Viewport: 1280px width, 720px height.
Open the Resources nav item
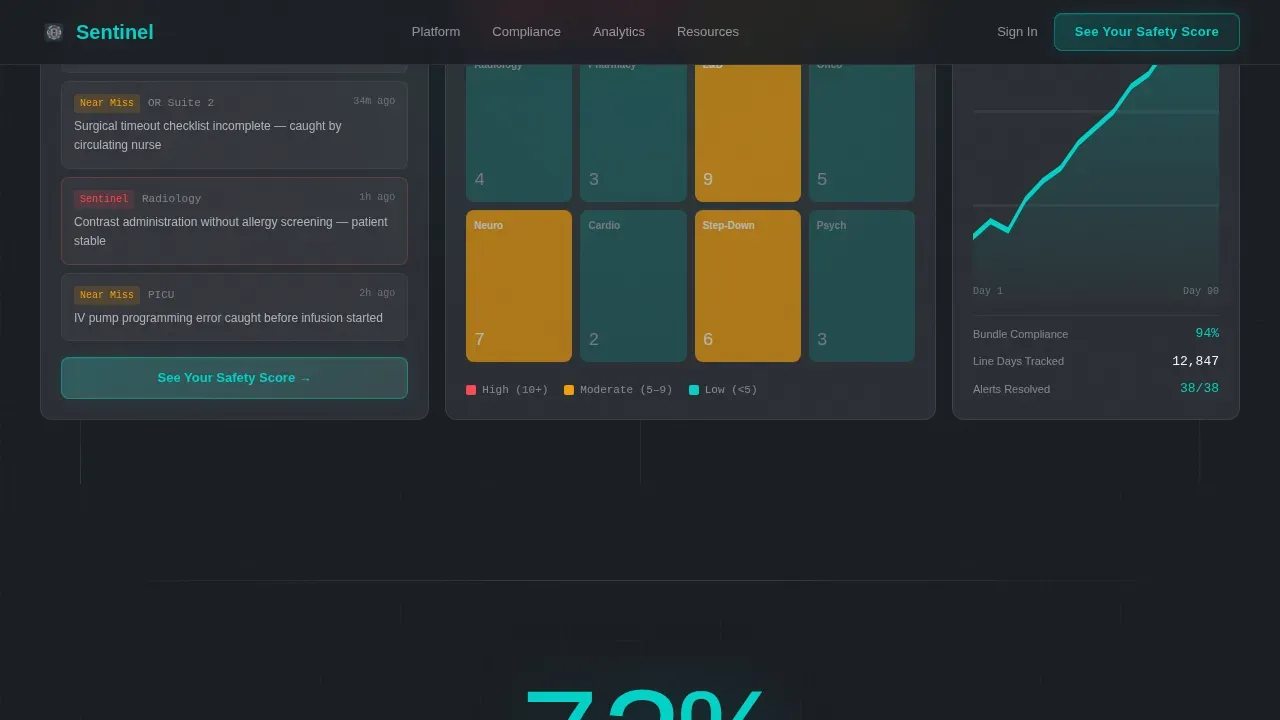(x=708, y=32)
